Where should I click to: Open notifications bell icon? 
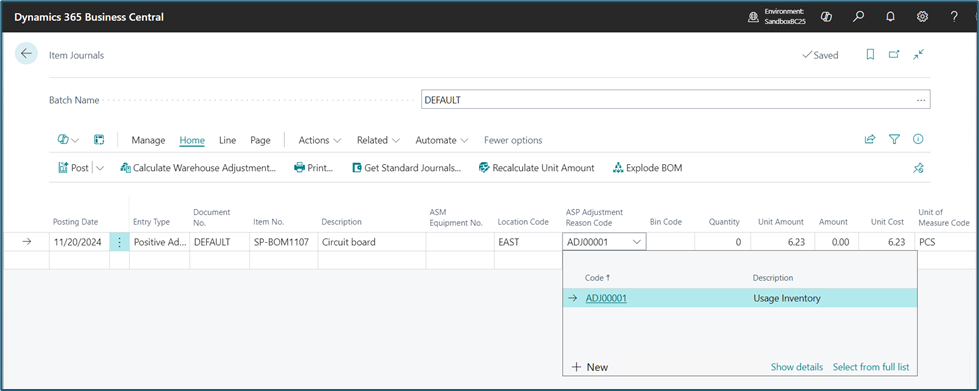coord(890,17)
